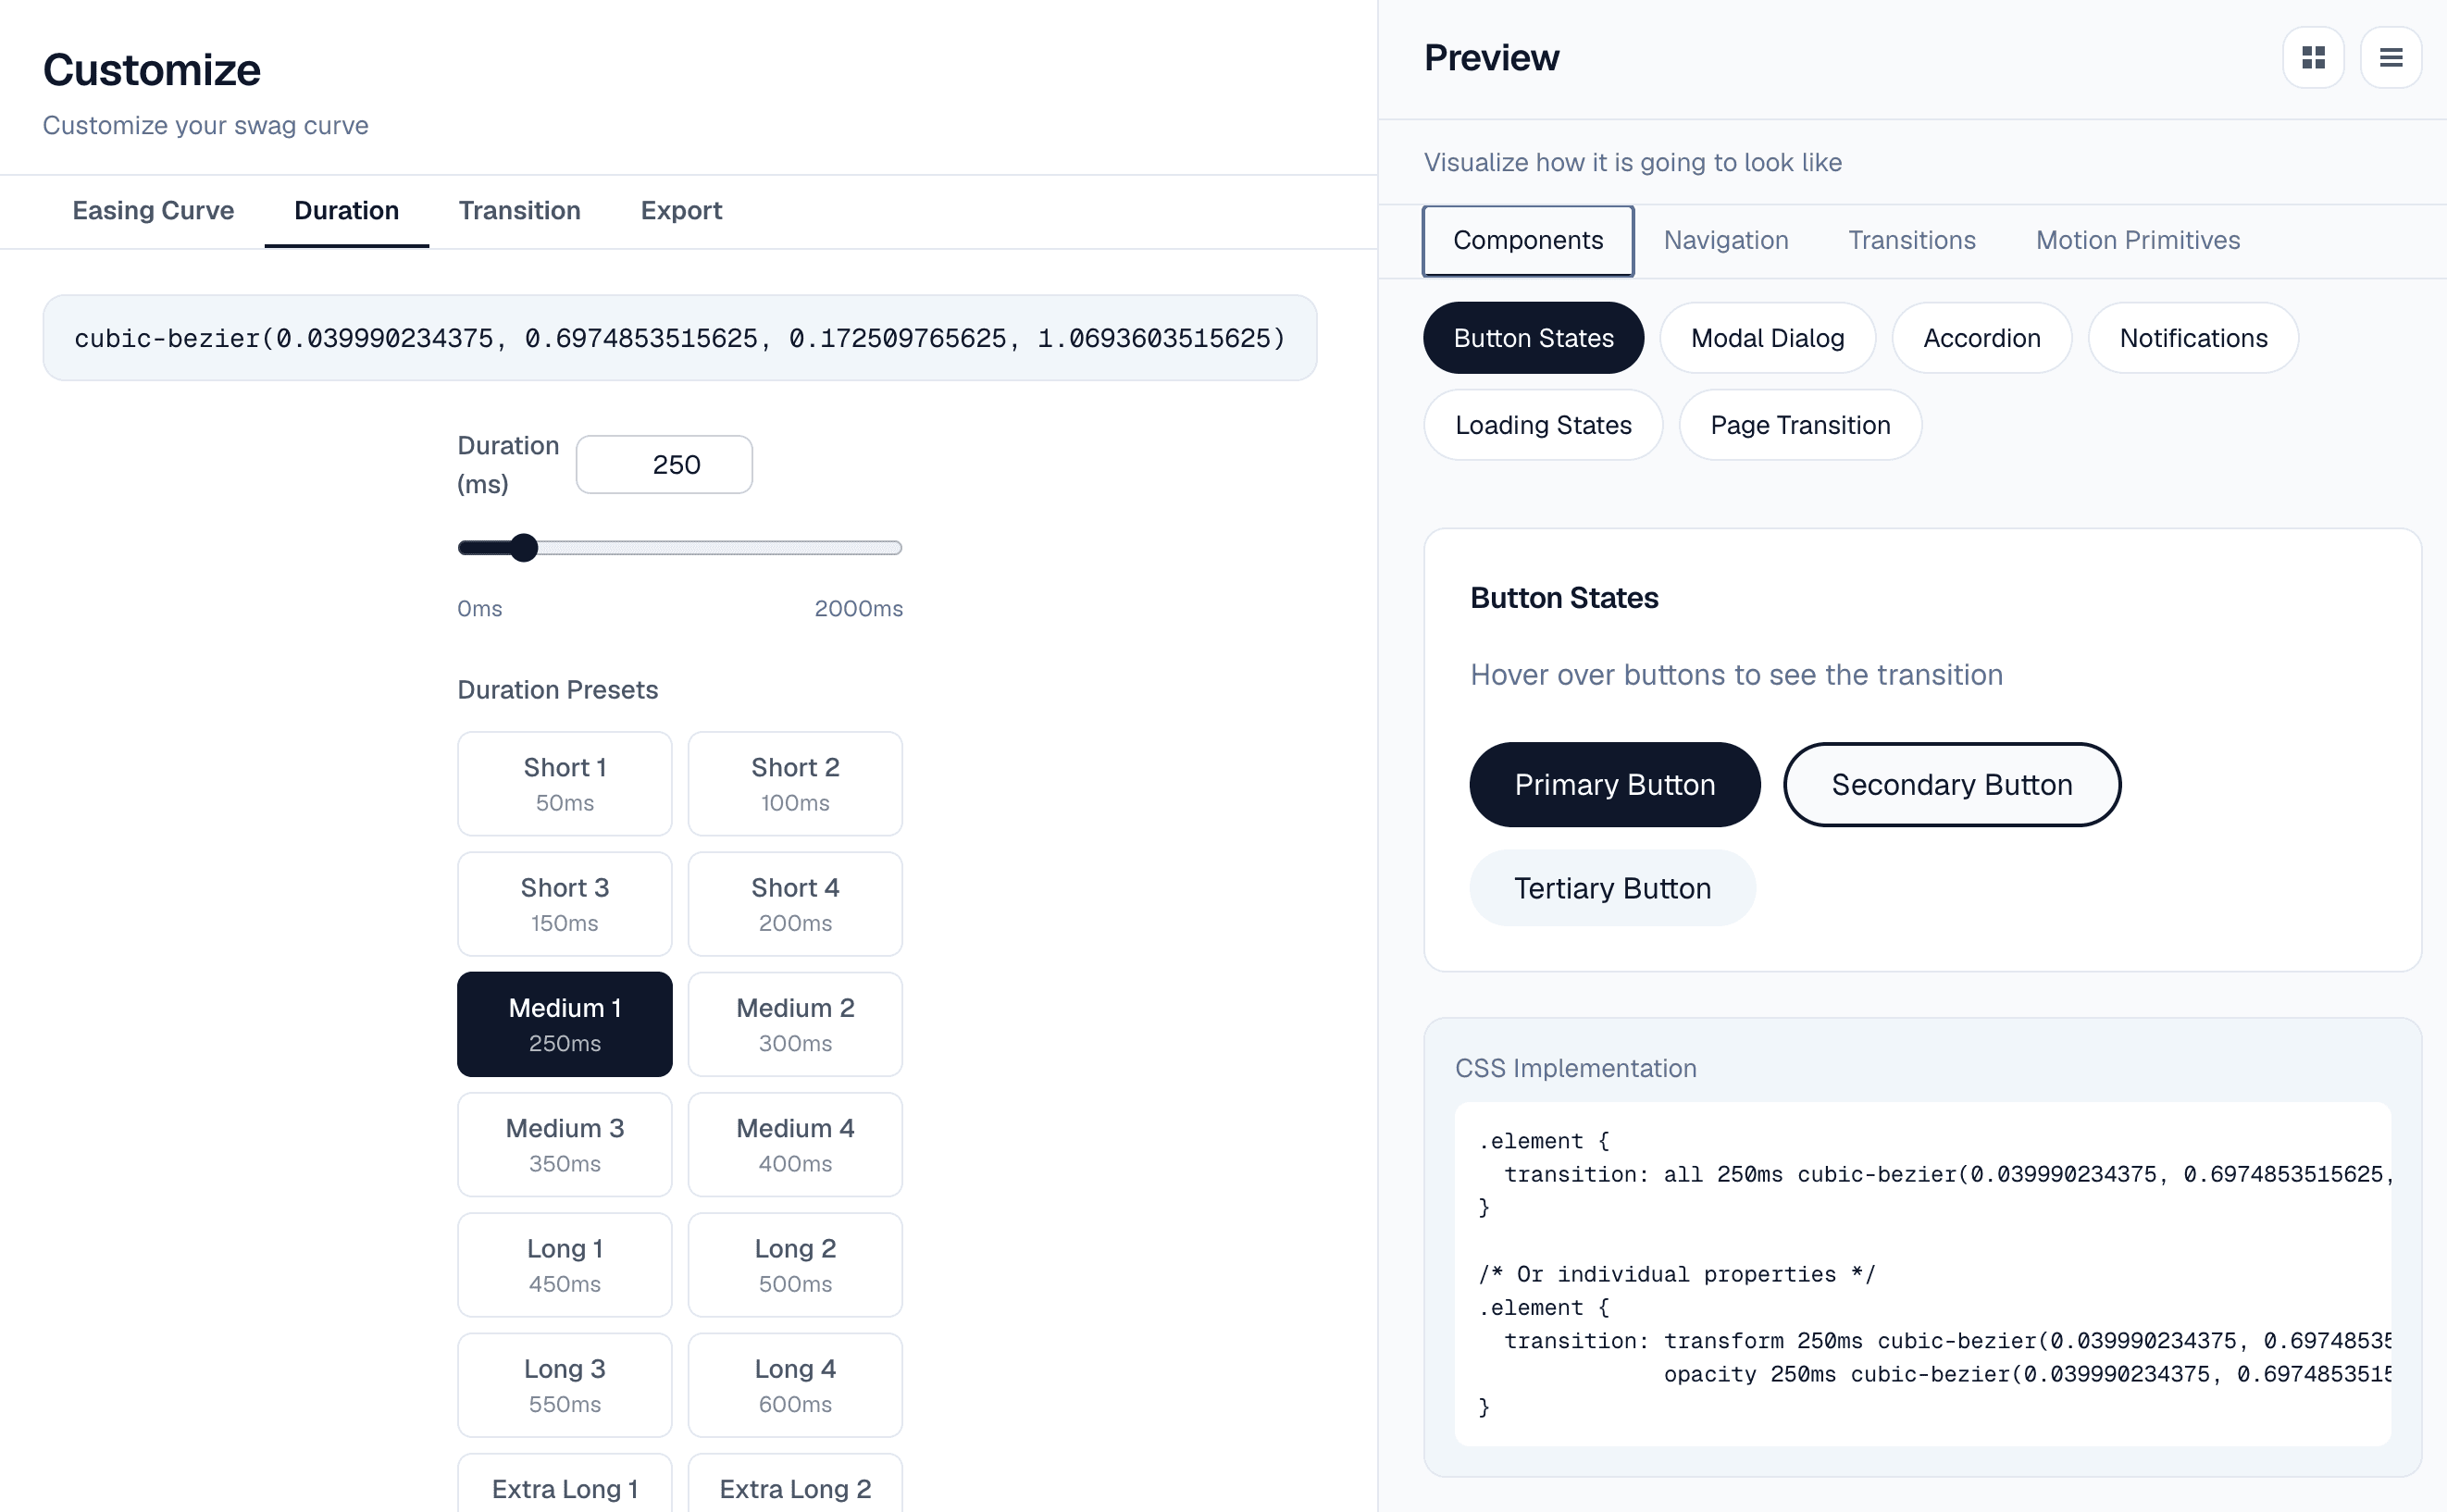Apply the Short 2 100ms preset
The image size is (2447, 1512).
coord(795,784)
